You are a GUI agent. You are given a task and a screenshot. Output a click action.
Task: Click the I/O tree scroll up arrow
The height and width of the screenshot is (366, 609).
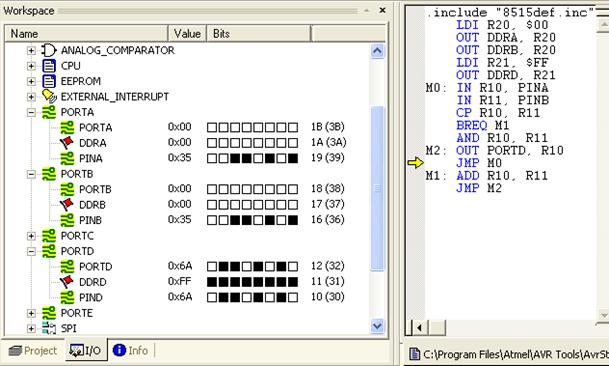[x=378, y=51]
